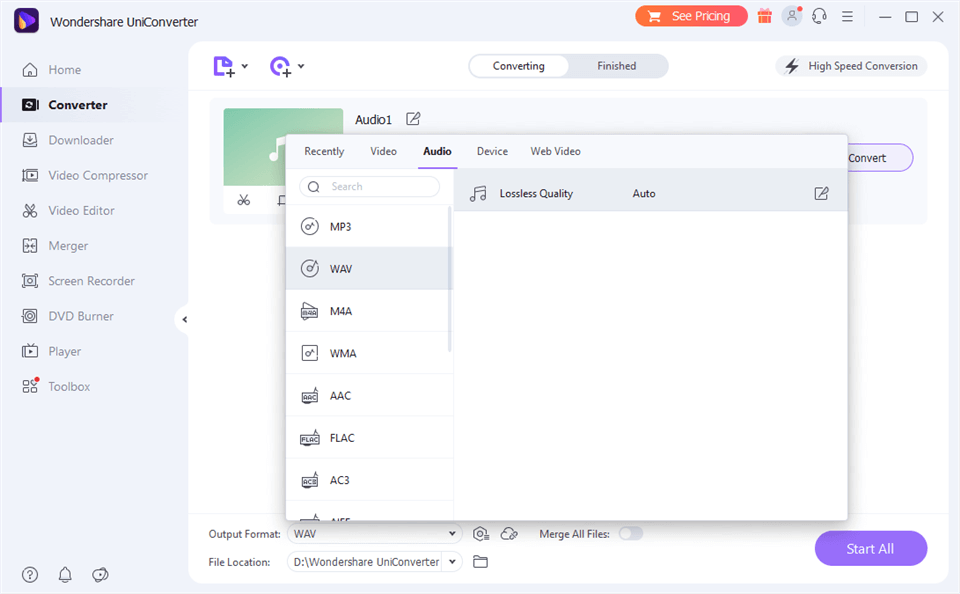Image resolution: width=960 pixels, height=594 pixels.
Task: Choose the WMA audio format
Action: click(x=369, y=353)
